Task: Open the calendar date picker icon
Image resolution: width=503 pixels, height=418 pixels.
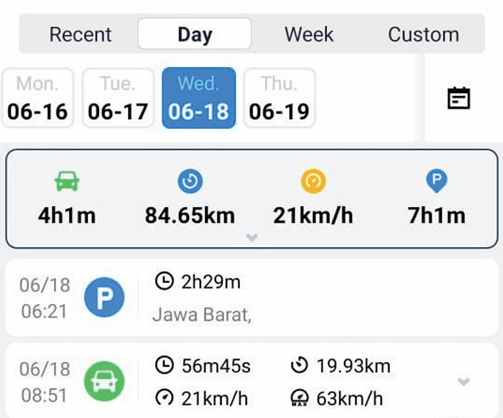Action: pyautogui.click(x=459, y=98)
